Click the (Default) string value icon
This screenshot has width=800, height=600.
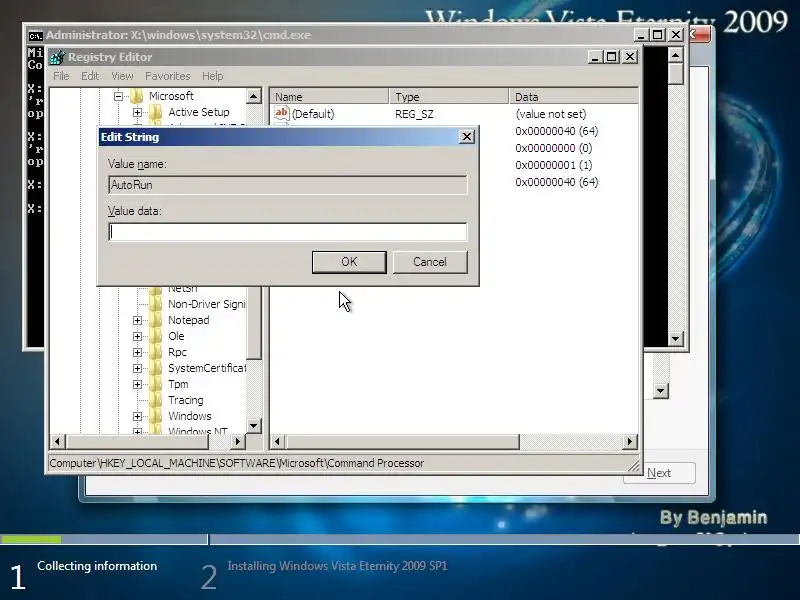(282, 113)
